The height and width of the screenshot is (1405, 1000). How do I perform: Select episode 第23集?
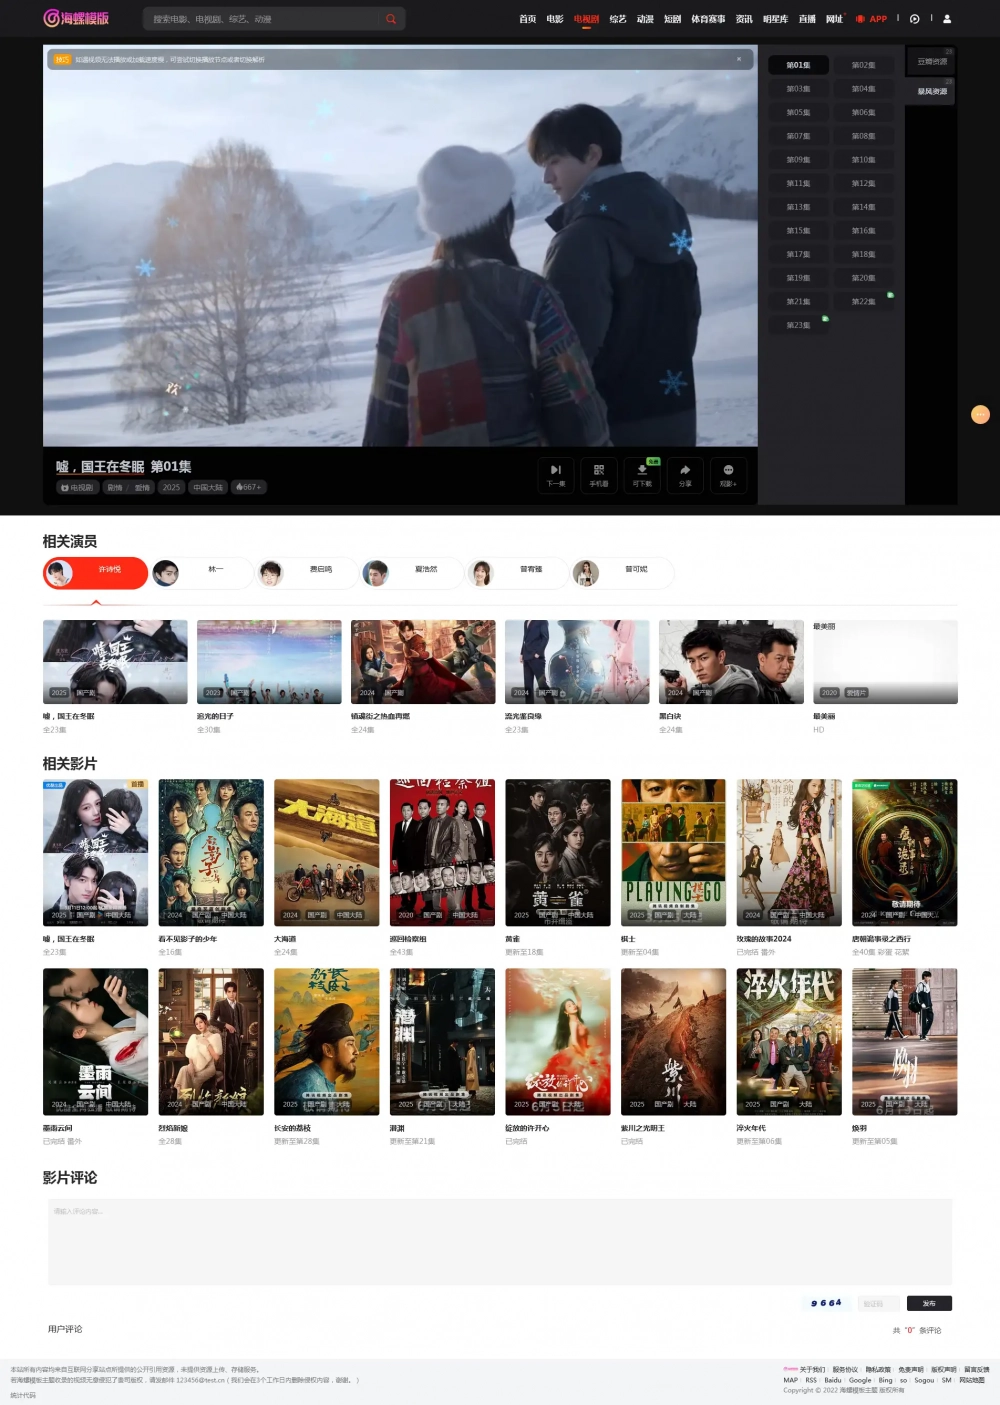(x=798, y=325)
